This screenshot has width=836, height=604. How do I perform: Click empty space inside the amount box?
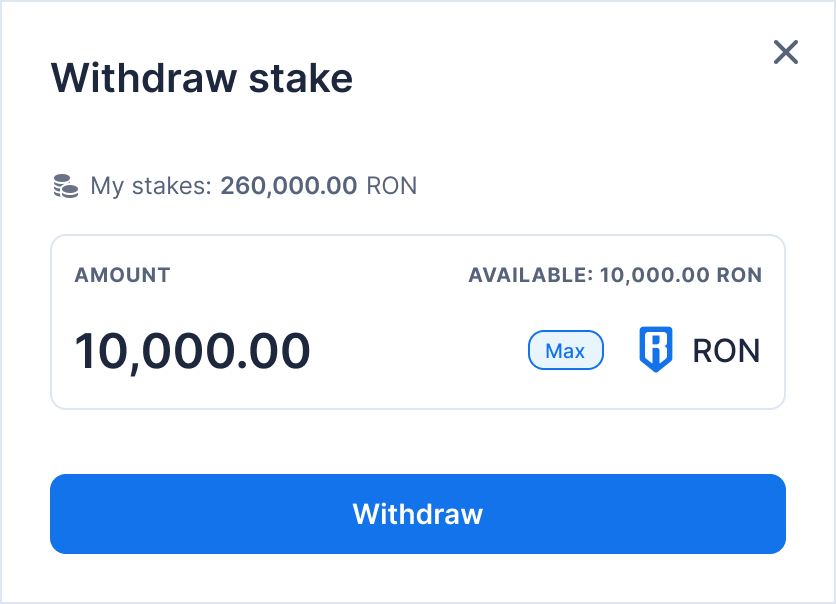point(420,351)
